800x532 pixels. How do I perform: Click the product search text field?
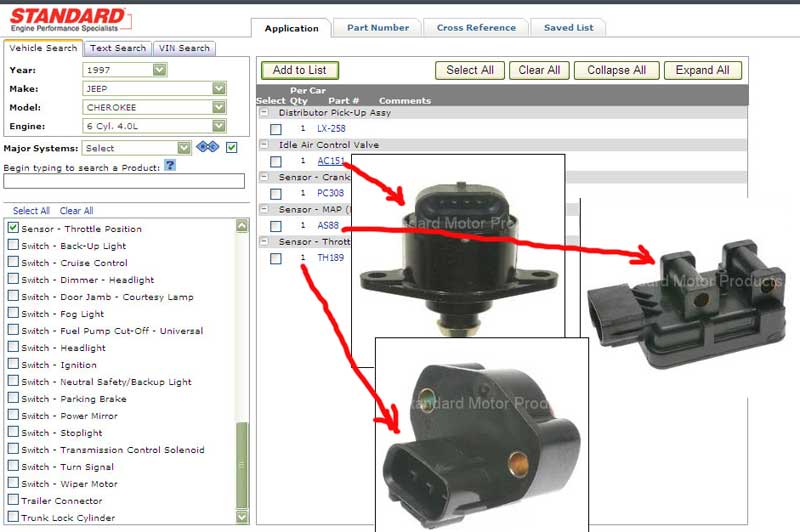[124, 182]
